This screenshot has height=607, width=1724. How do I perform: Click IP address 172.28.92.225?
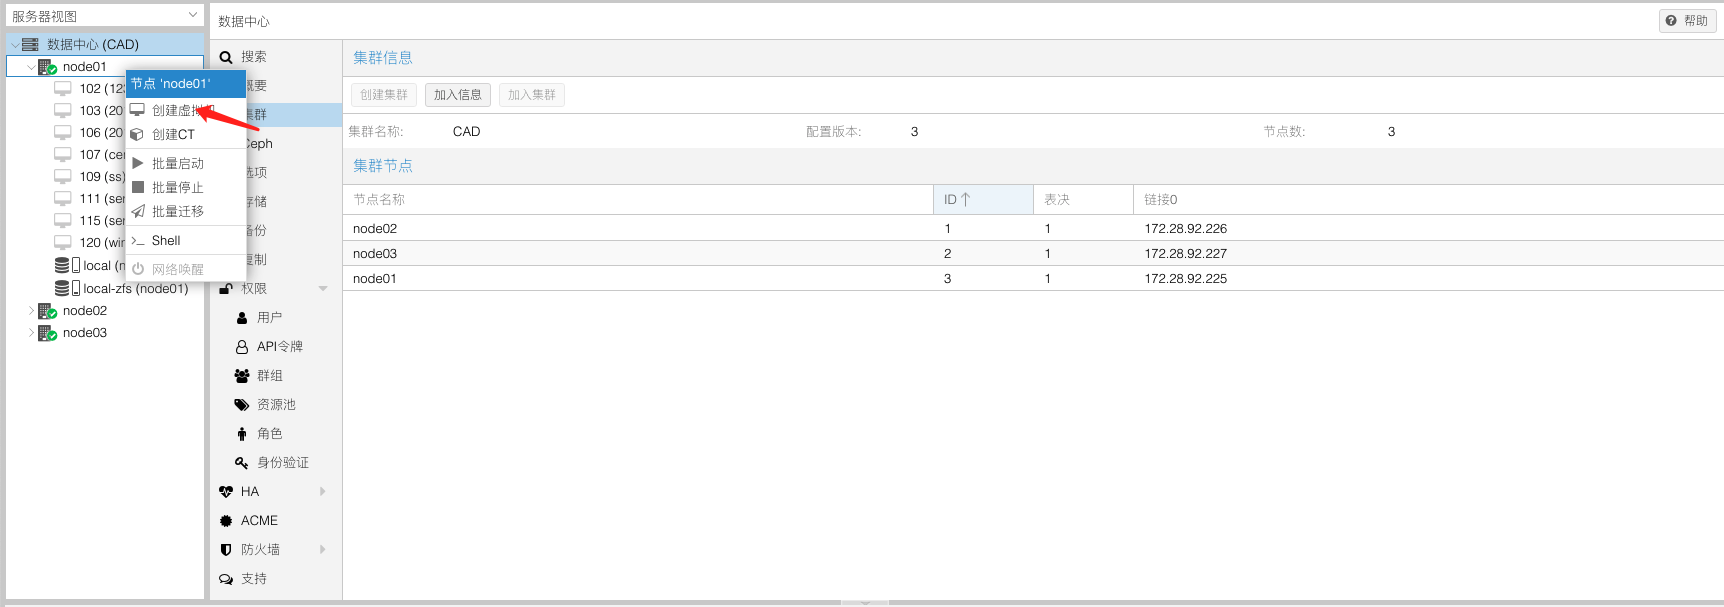click(1186, 279)
